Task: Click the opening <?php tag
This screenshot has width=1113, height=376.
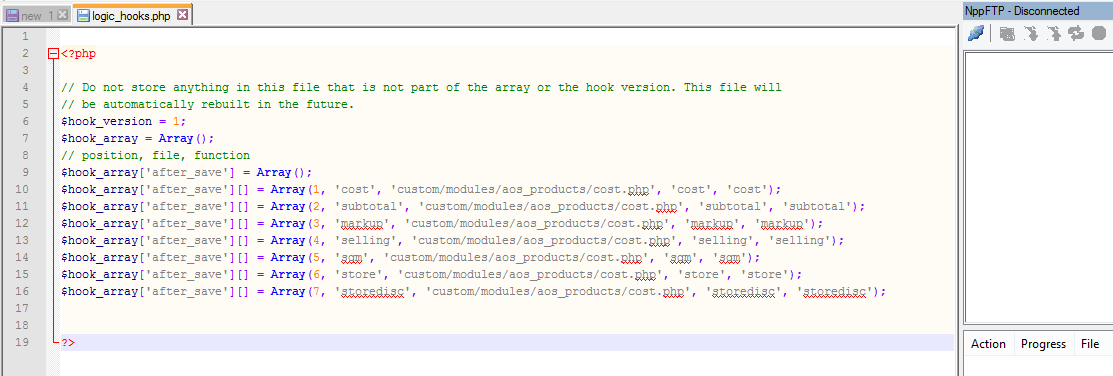Action: click(x=78, y=53)
